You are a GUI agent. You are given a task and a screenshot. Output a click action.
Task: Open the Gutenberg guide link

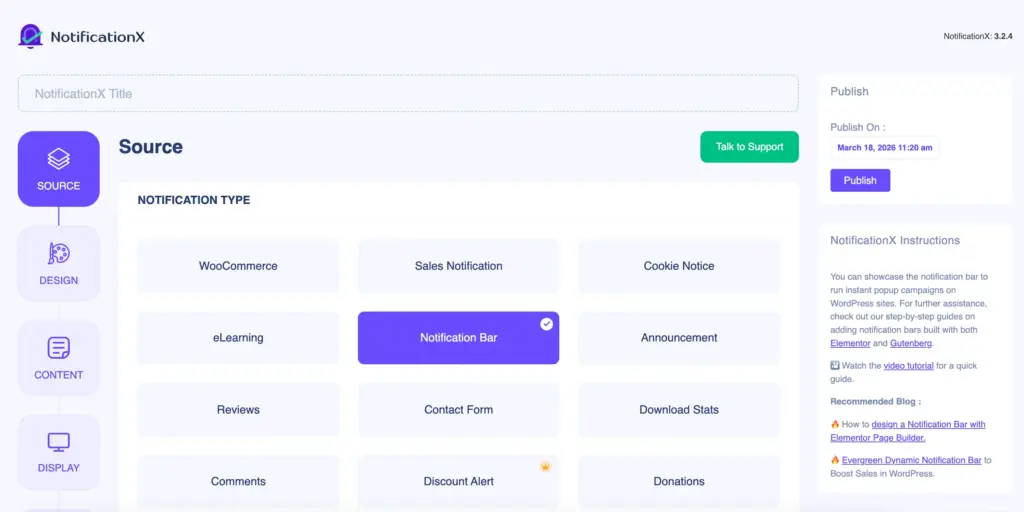(x=911, y=343)
